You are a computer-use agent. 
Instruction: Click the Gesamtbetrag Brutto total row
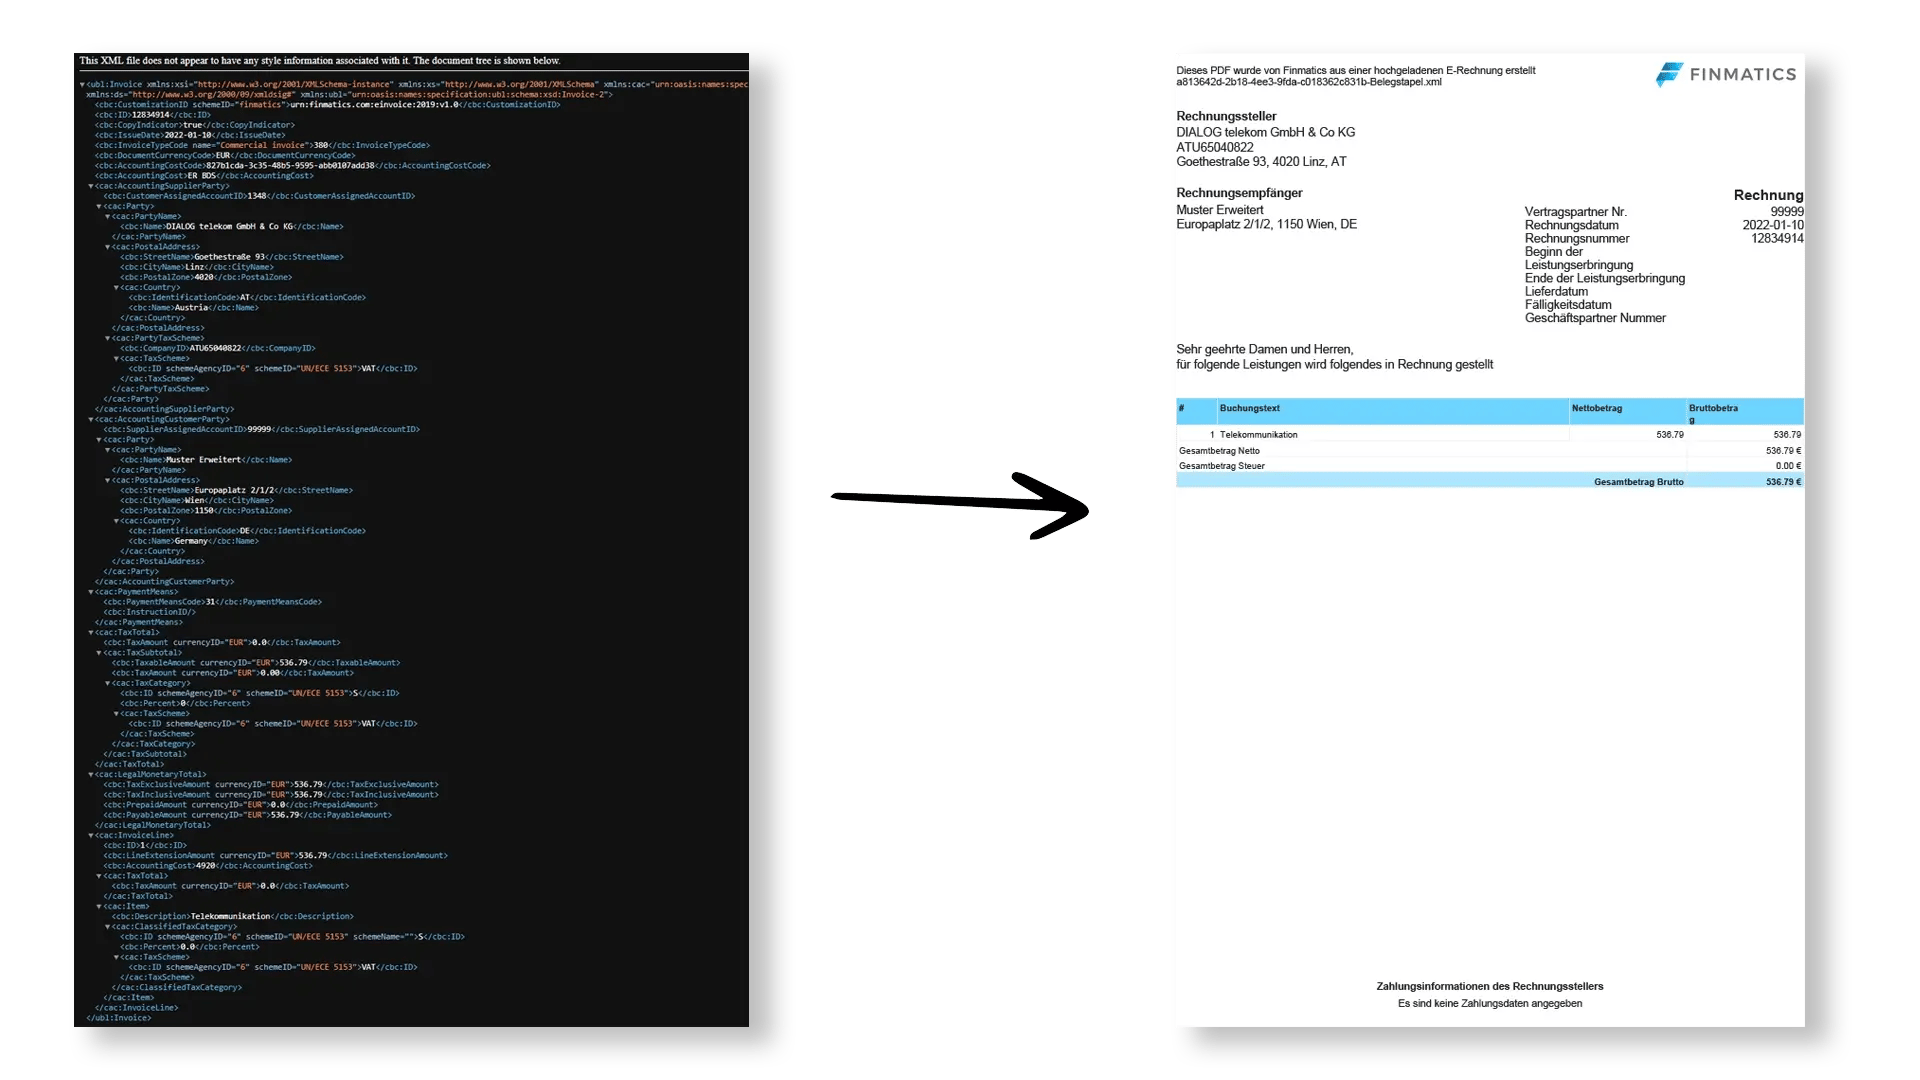[x=1490, y=482]
